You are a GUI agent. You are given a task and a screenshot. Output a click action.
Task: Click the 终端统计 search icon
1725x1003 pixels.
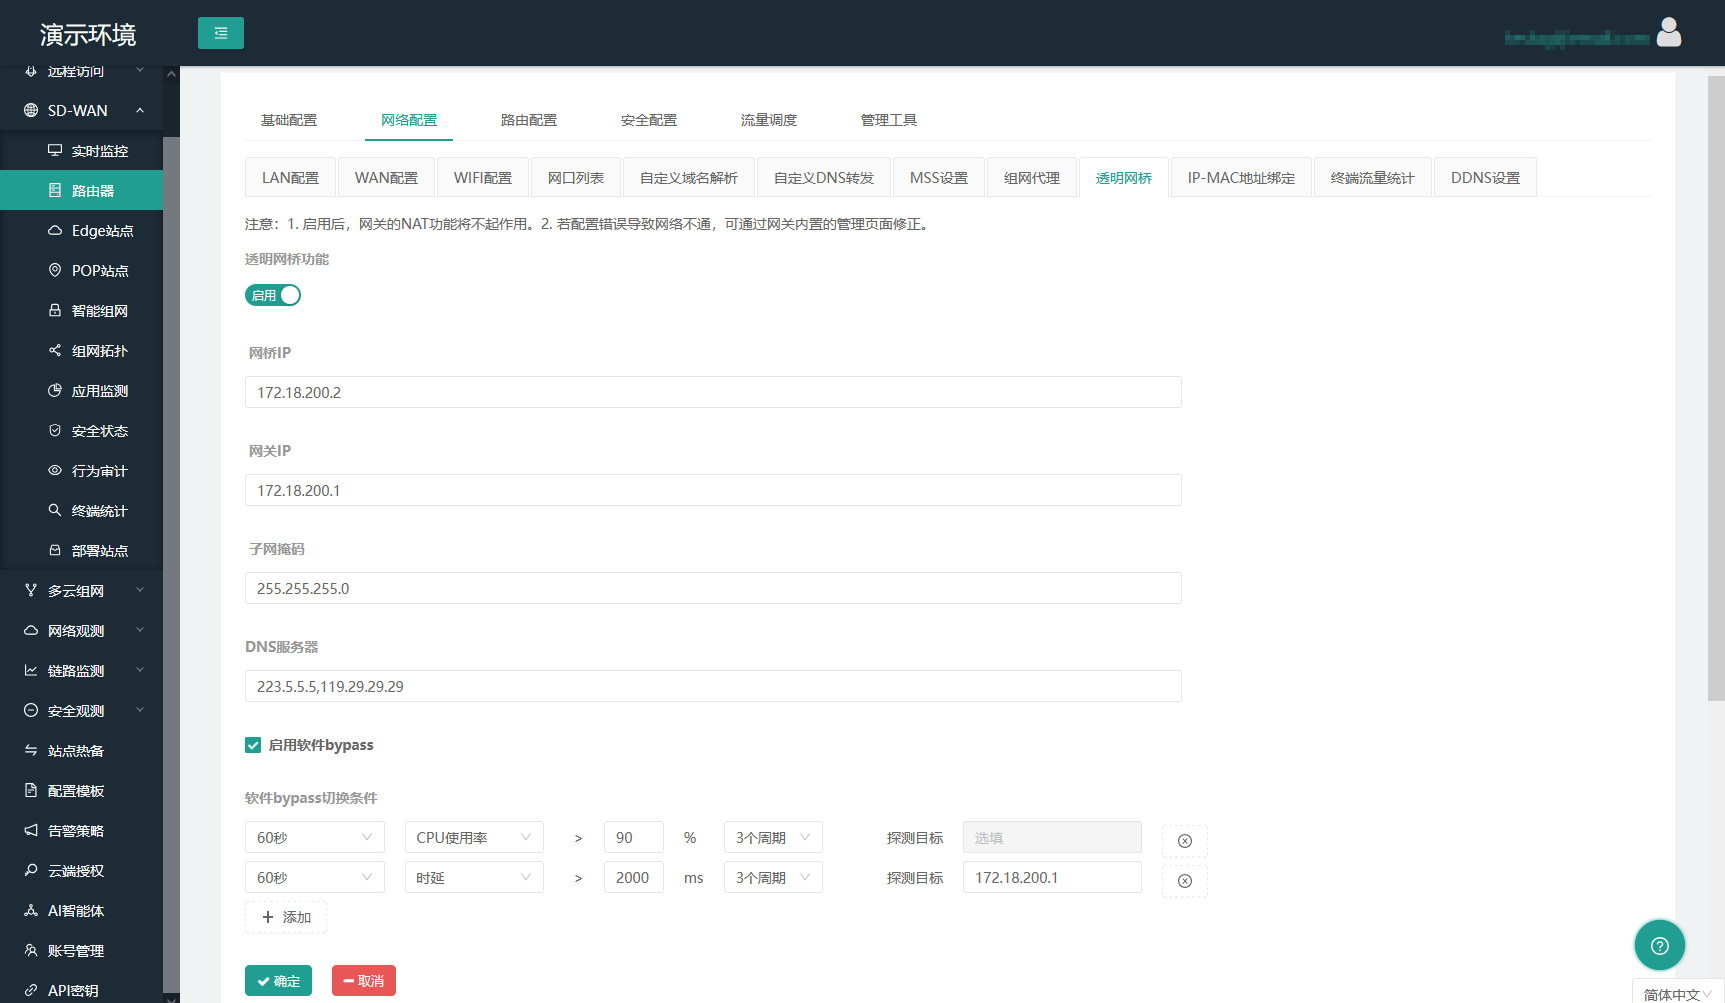pyautogui.click(x=55, y=510)
